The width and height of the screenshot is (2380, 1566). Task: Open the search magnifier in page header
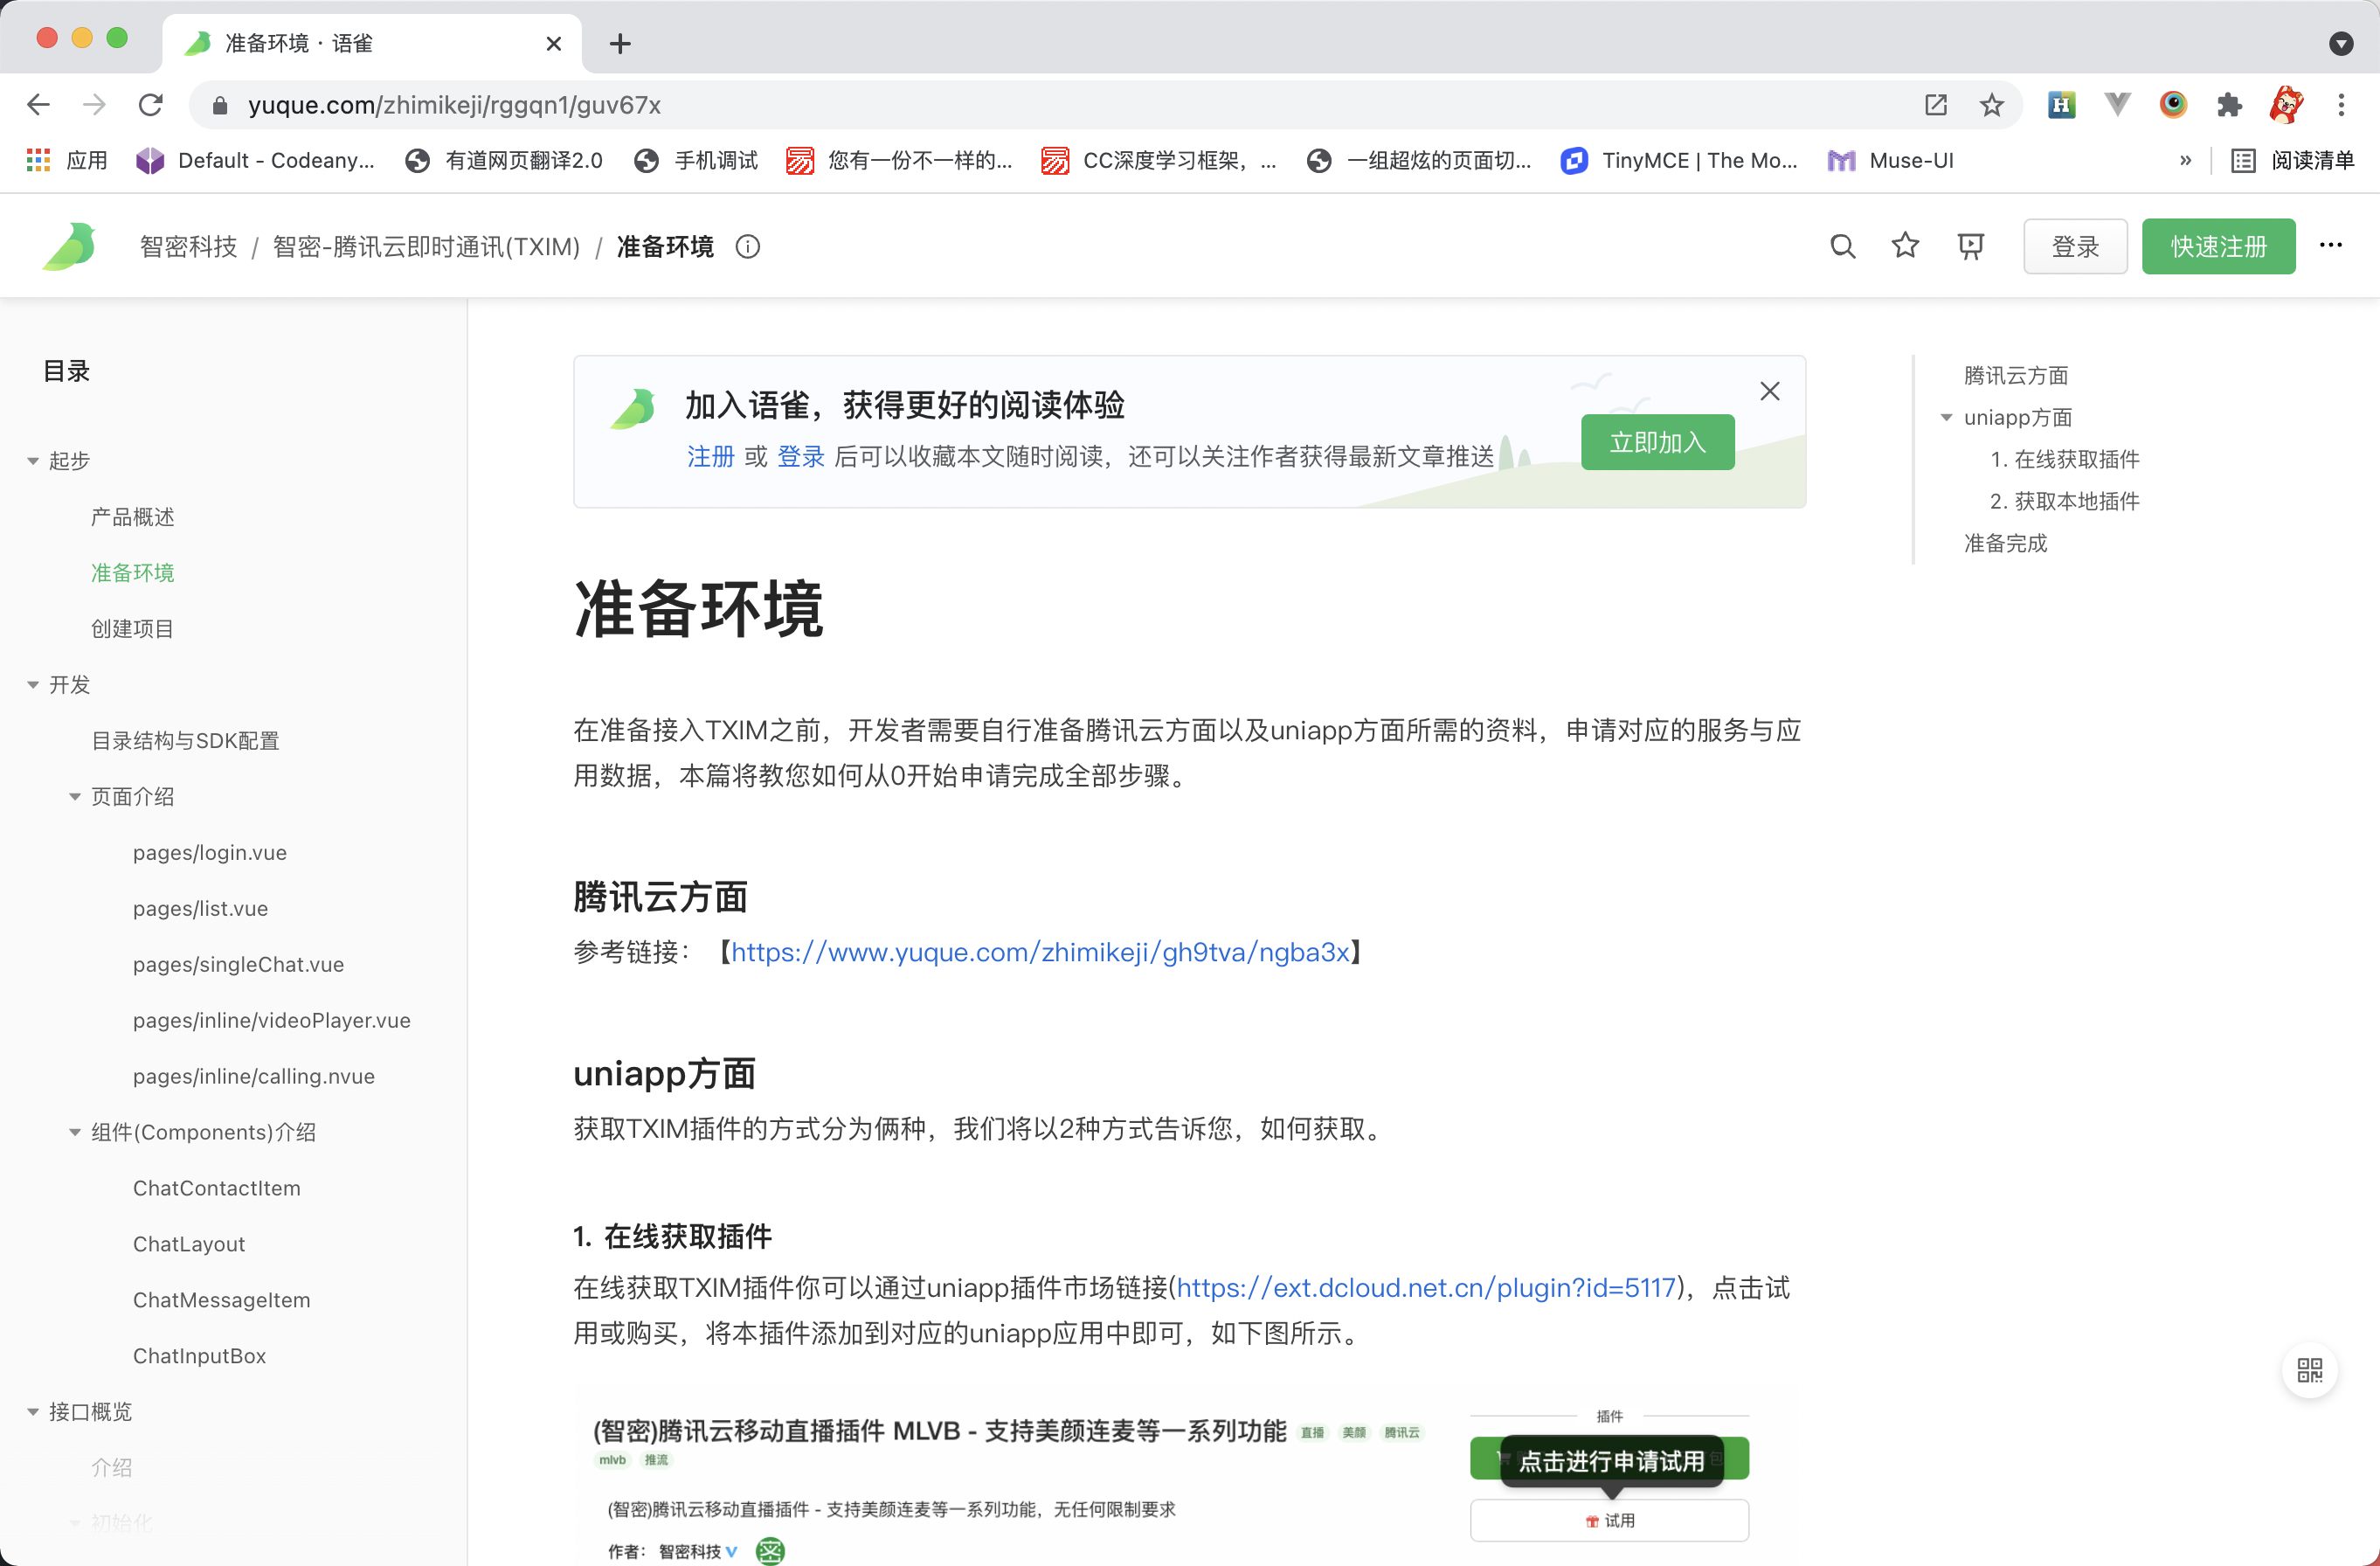1842,246
